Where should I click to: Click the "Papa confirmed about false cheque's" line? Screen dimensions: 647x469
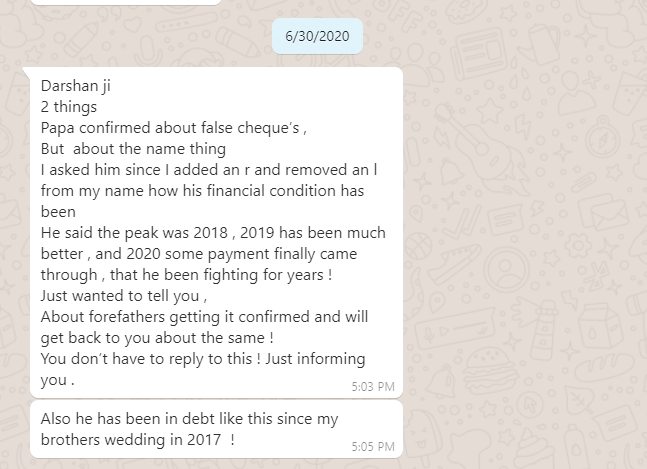tap(173, 127)
